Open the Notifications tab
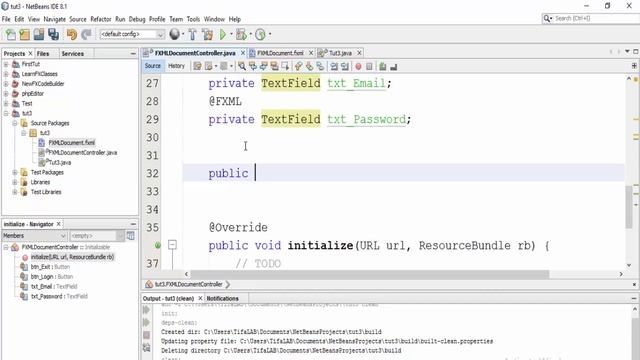The width and height of the screenshot is (640, 360). point(222,298)
